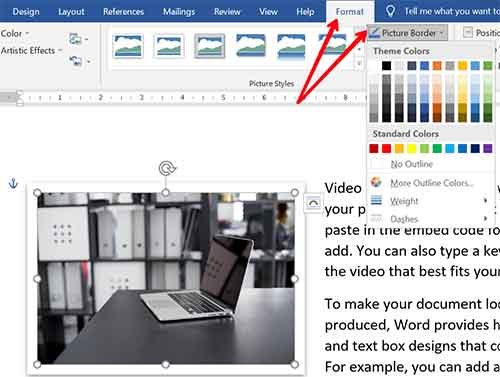The width and height of the screenshot is (500, 377).
Task: Open the References tab
Action: click(x=123, y=12)
